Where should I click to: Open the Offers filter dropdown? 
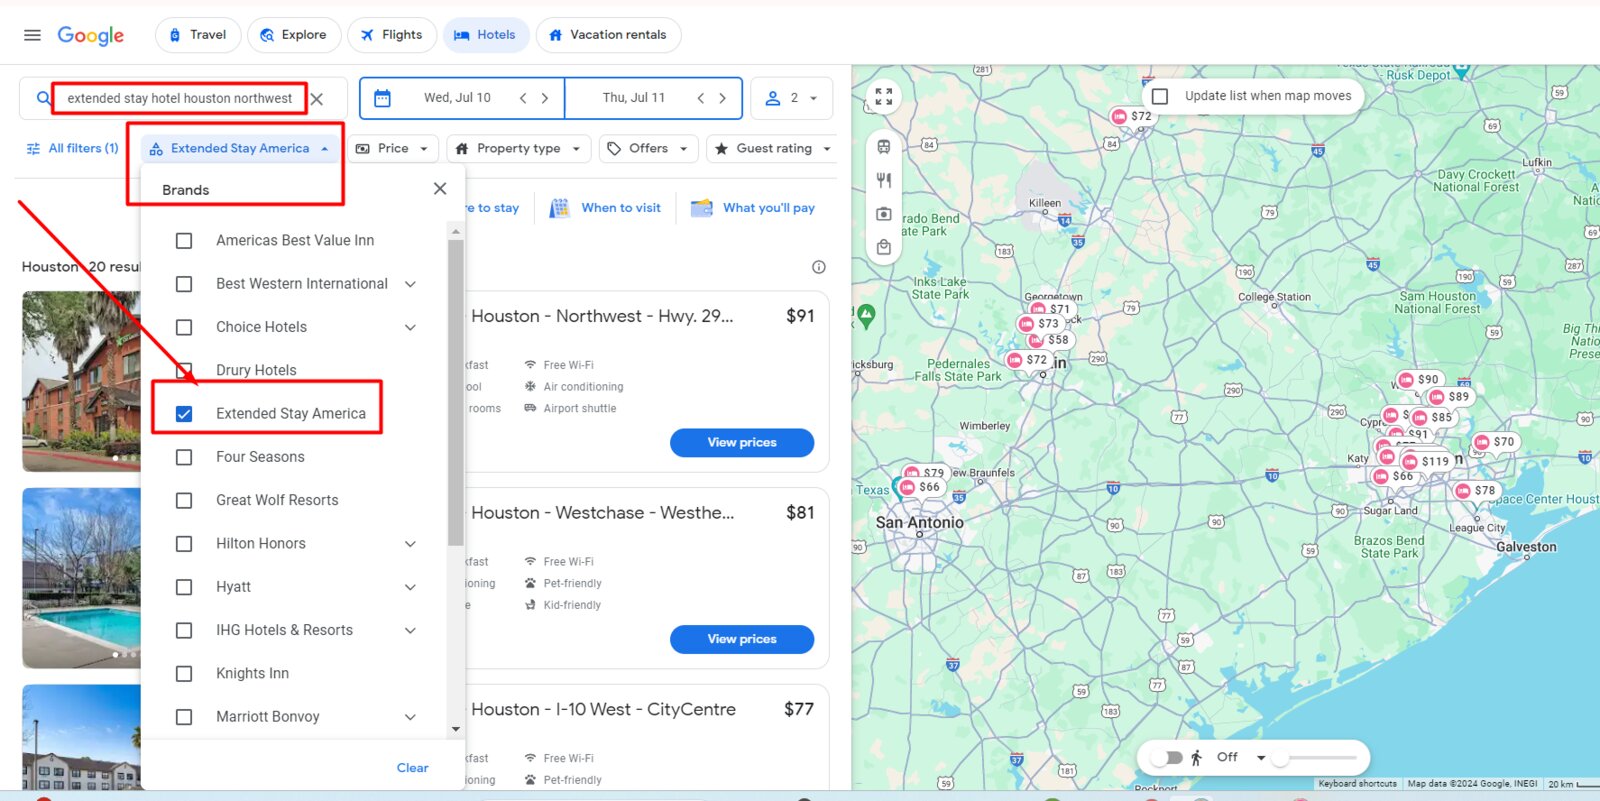(648, 148)
